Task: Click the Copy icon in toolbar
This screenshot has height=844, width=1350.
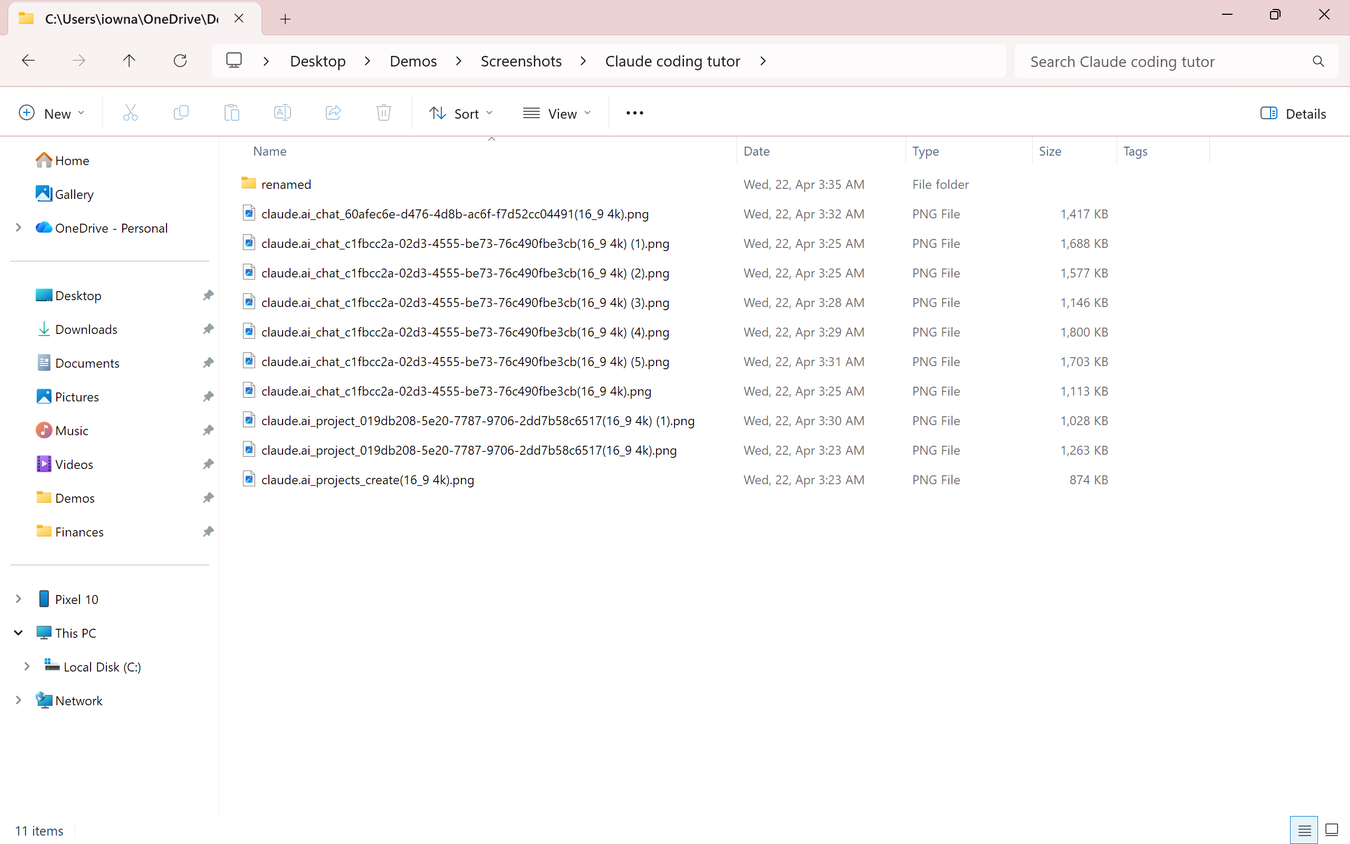Action: click(181, 113)
